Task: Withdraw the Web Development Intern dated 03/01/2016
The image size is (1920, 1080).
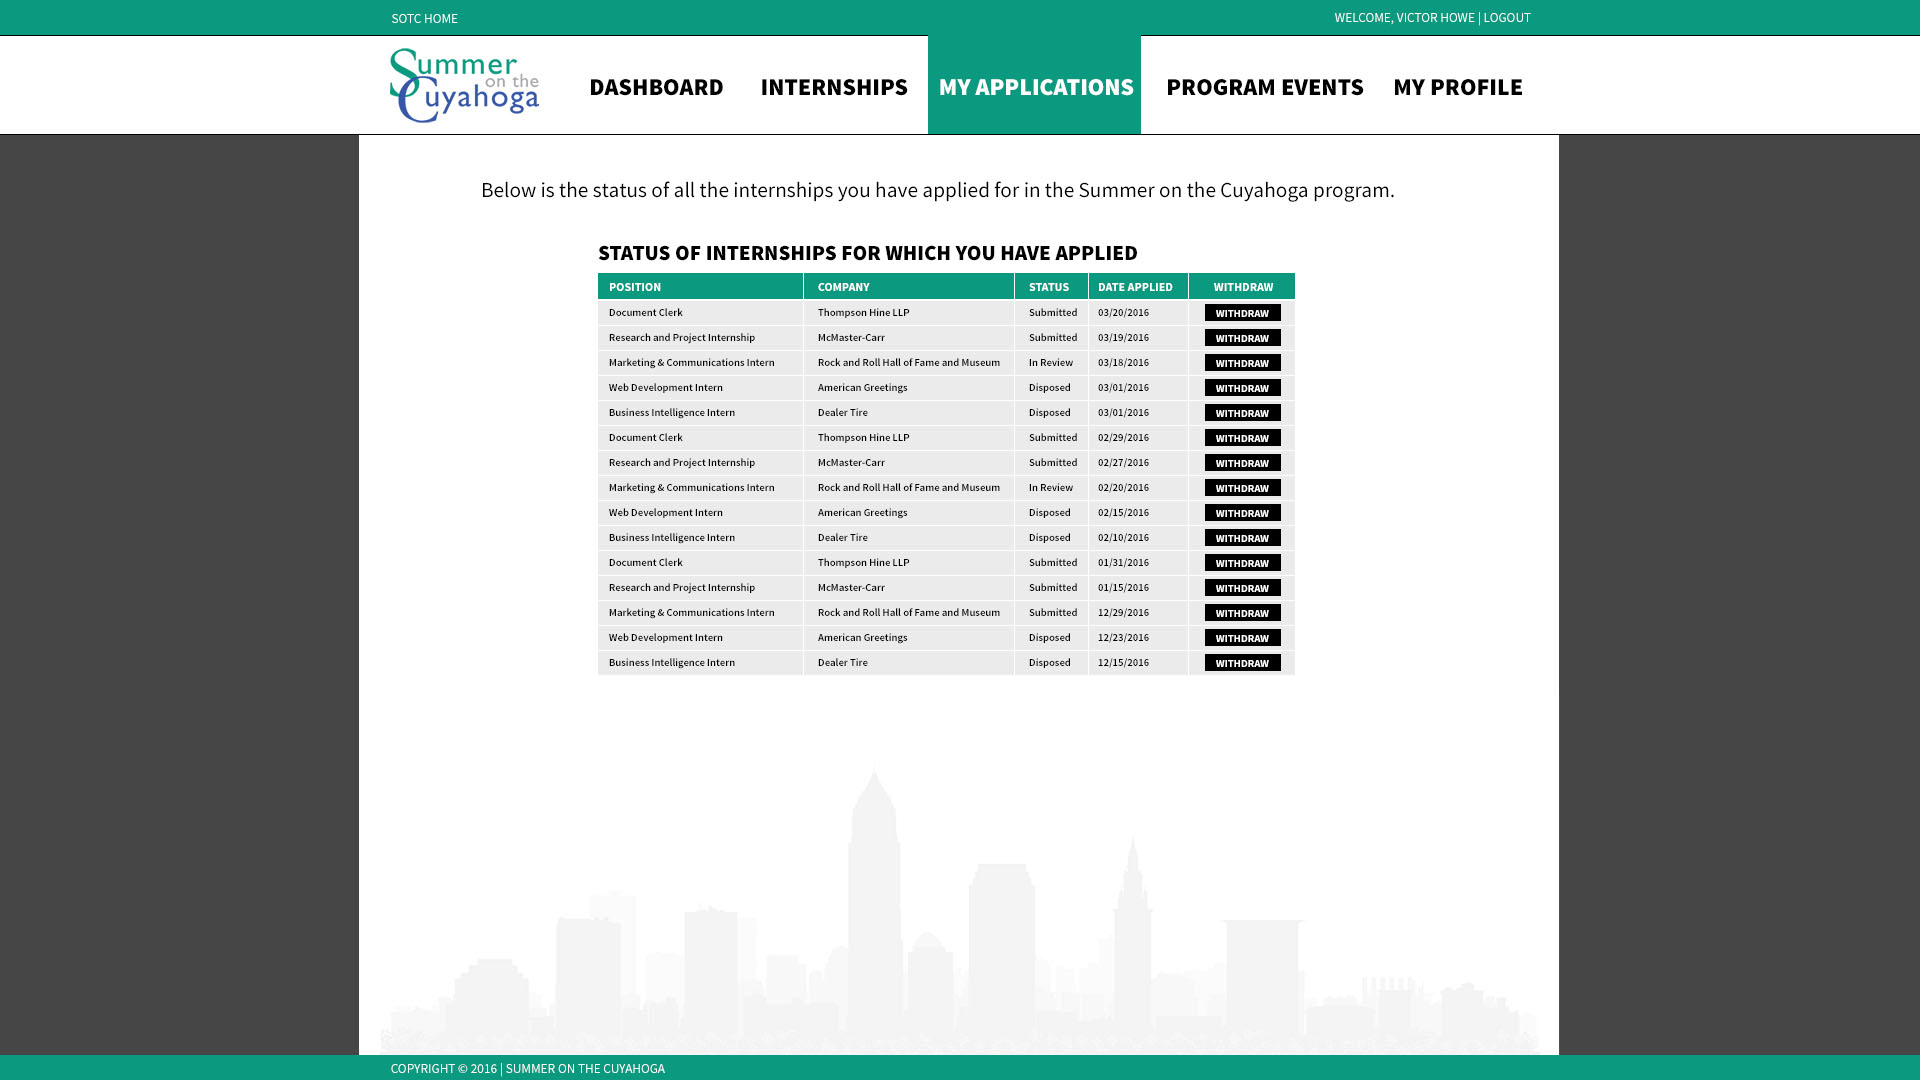Action: [1242, 388]
